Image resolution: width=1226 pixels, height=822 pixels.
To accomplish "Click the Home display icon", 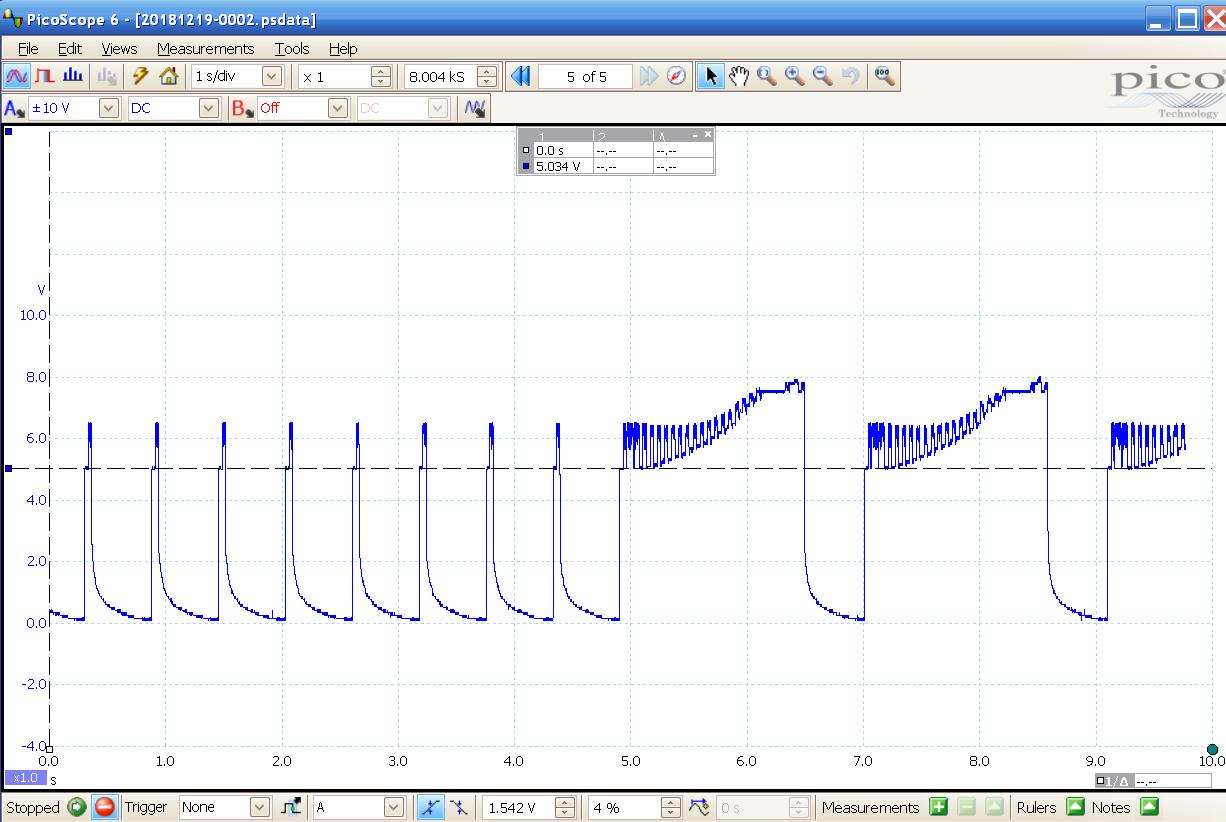I will 168,76.
